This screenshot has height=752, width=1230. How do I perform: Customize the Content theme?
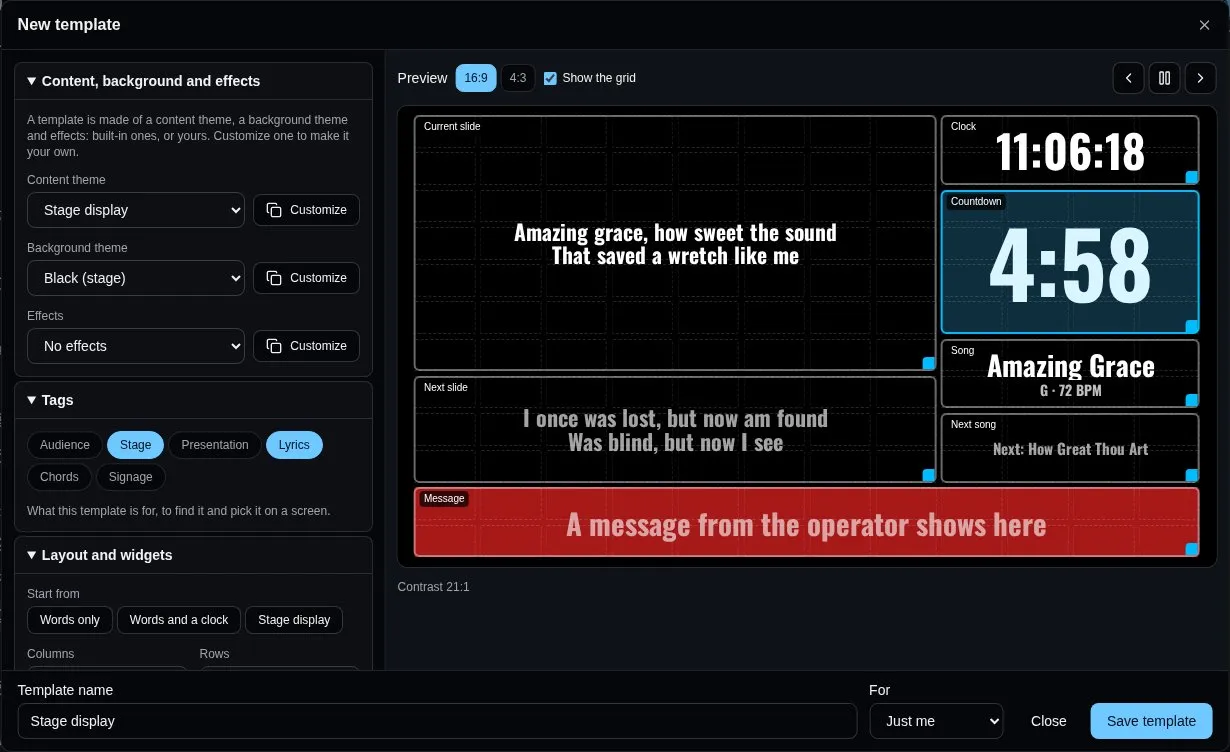click(306, 210)
